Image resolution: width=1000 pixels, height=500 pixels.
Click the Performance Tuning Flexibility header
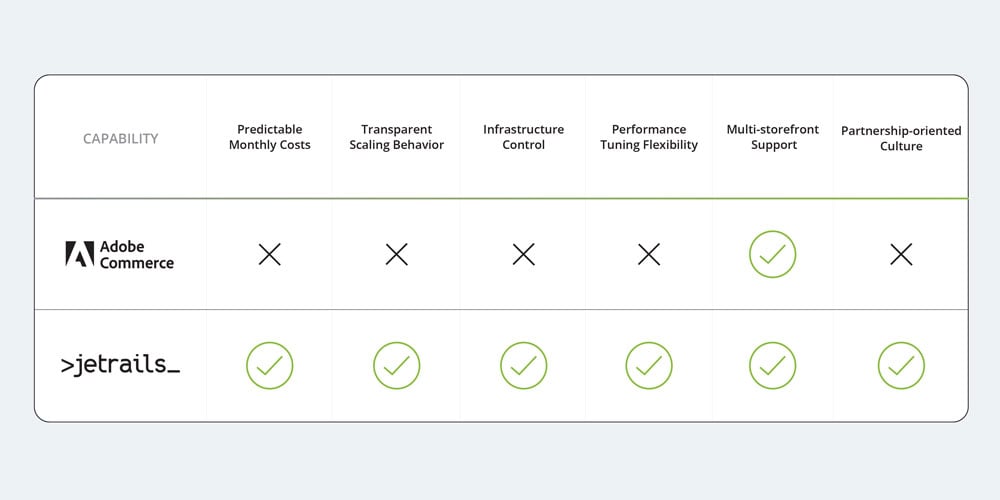click(x=649, y=137)
